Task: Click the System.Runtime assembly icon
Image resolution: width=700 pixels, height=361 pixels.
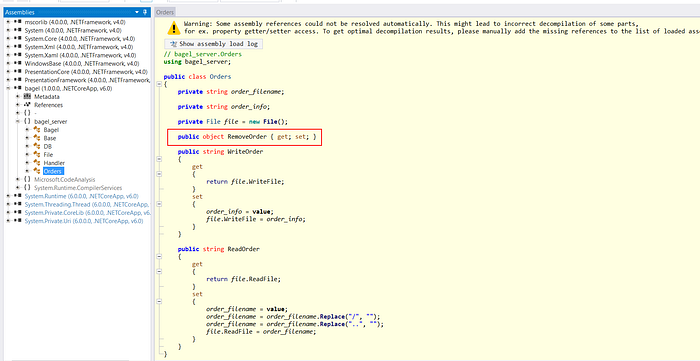Action: coord(18,196)
